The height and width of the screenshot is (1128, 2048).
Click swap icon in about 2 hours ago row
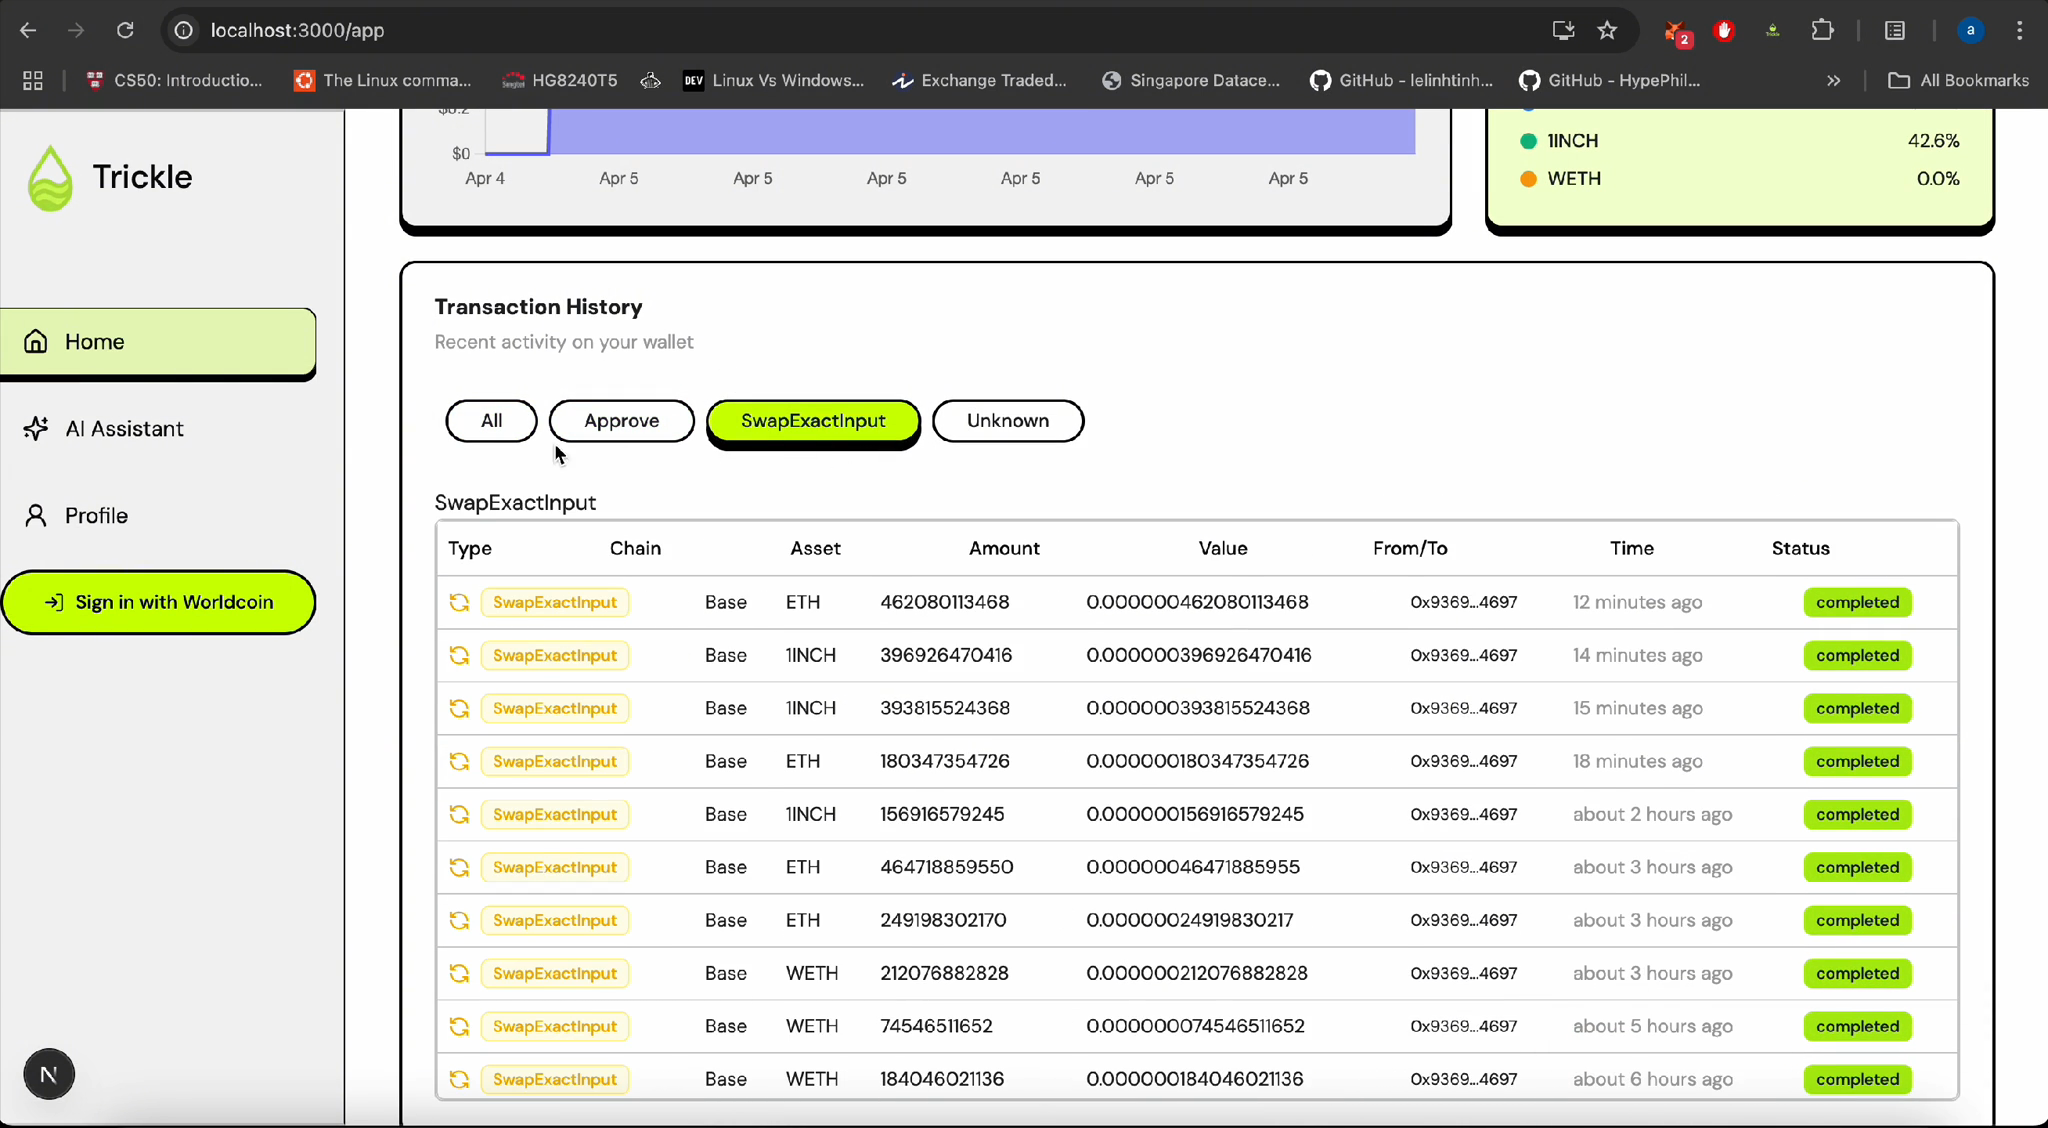click(x=459, y=814)
